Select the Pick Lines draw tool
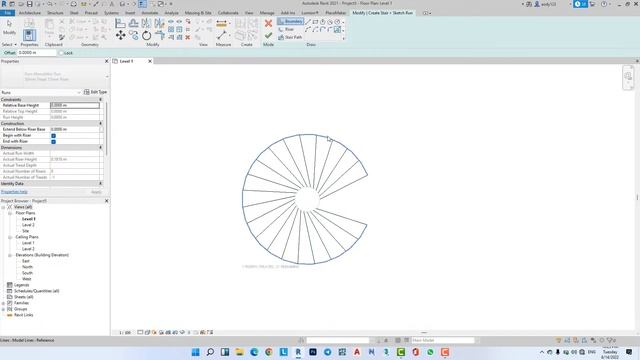The width and height of the screenshot is (640, 360). [x=338, y=29]
